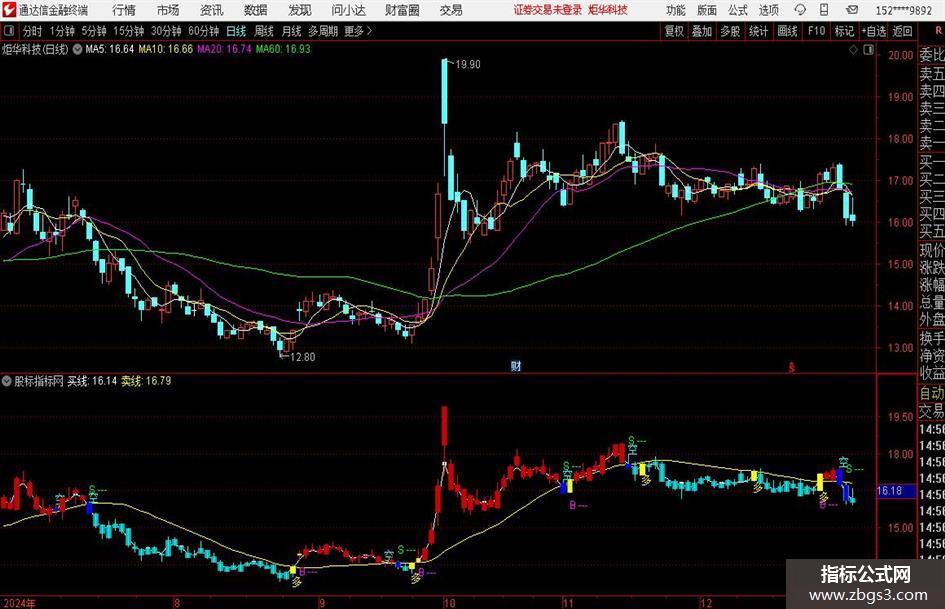The width and height of the screenshot is (945, 609).
Task: Expand 股标指标网 sub-indicator settings circle
Action: tap(7, 381)
